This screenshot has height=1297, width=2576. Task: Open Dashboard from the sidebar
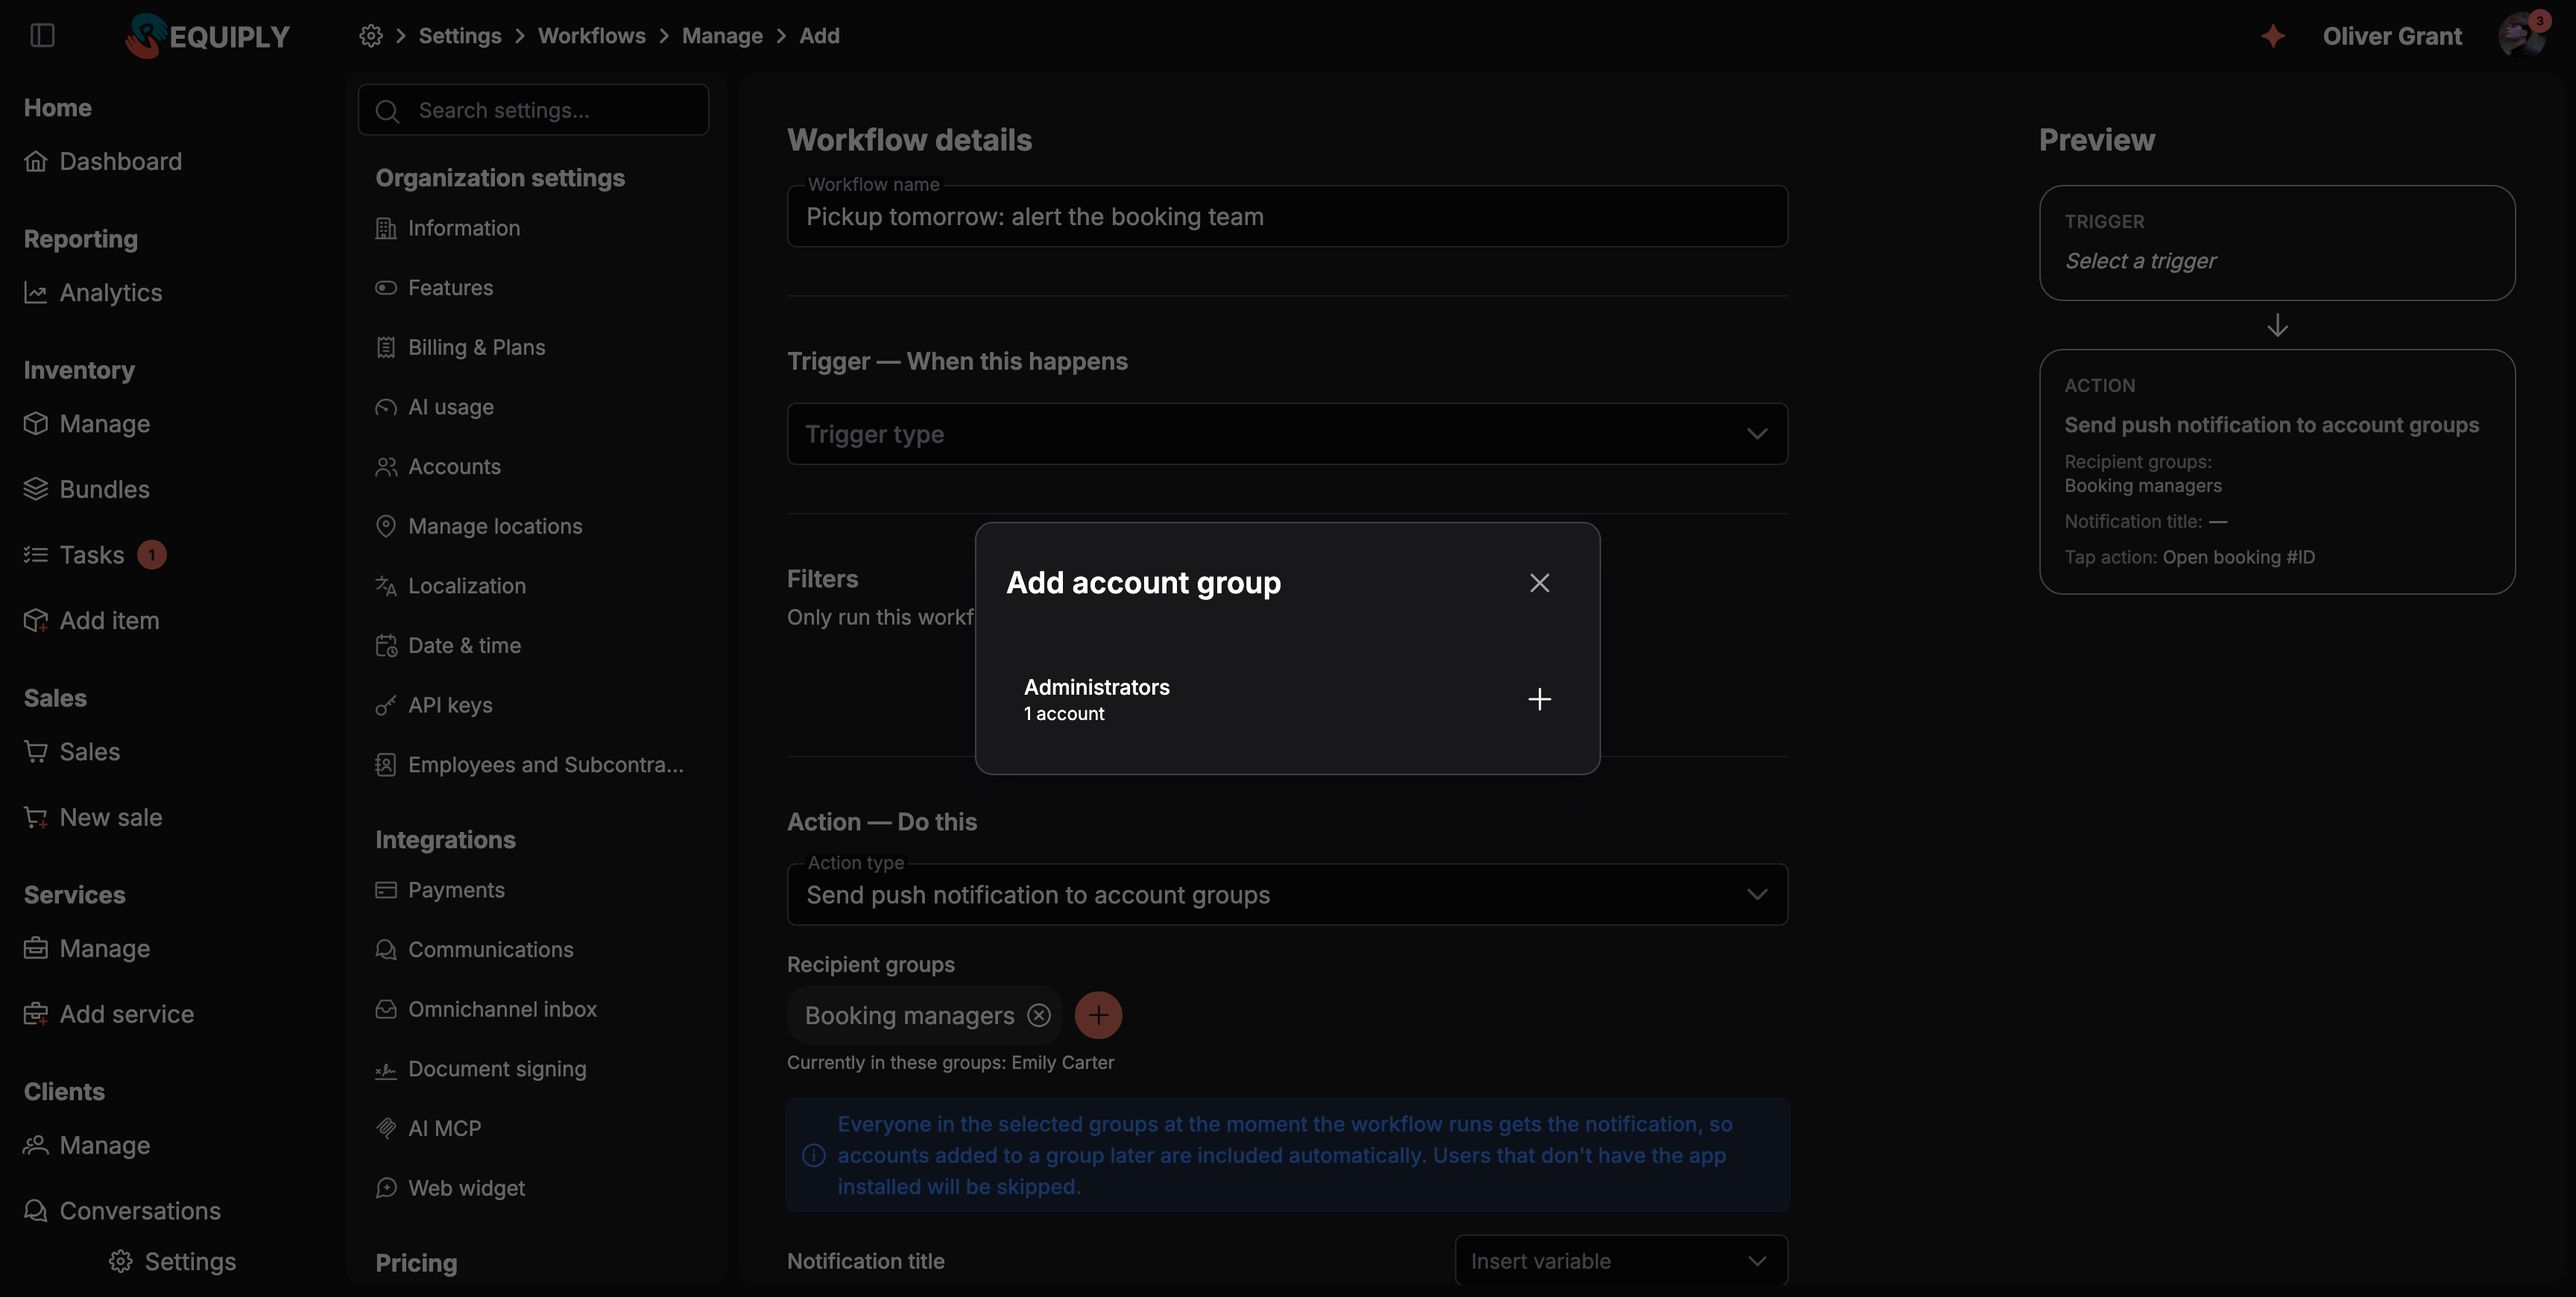coord(103,161)
